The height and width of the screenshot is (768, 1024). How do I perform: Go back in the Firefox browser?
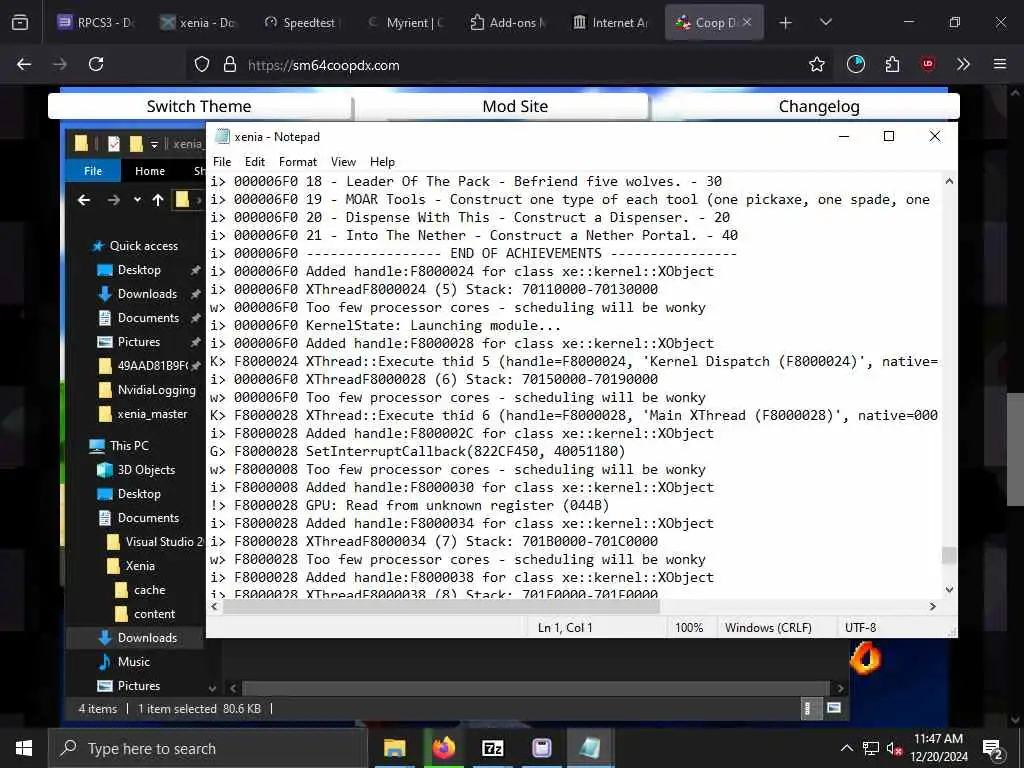(x=24, y=64)
